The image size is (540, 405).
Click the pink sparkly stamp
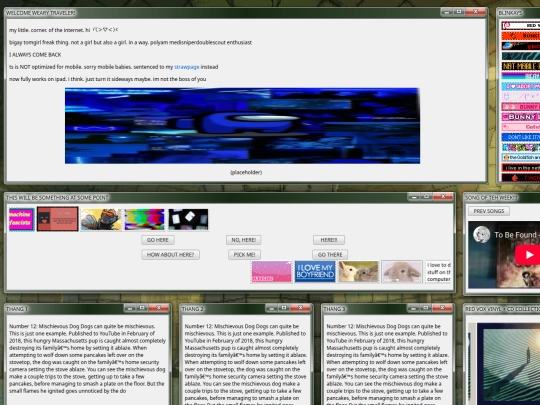271,272
